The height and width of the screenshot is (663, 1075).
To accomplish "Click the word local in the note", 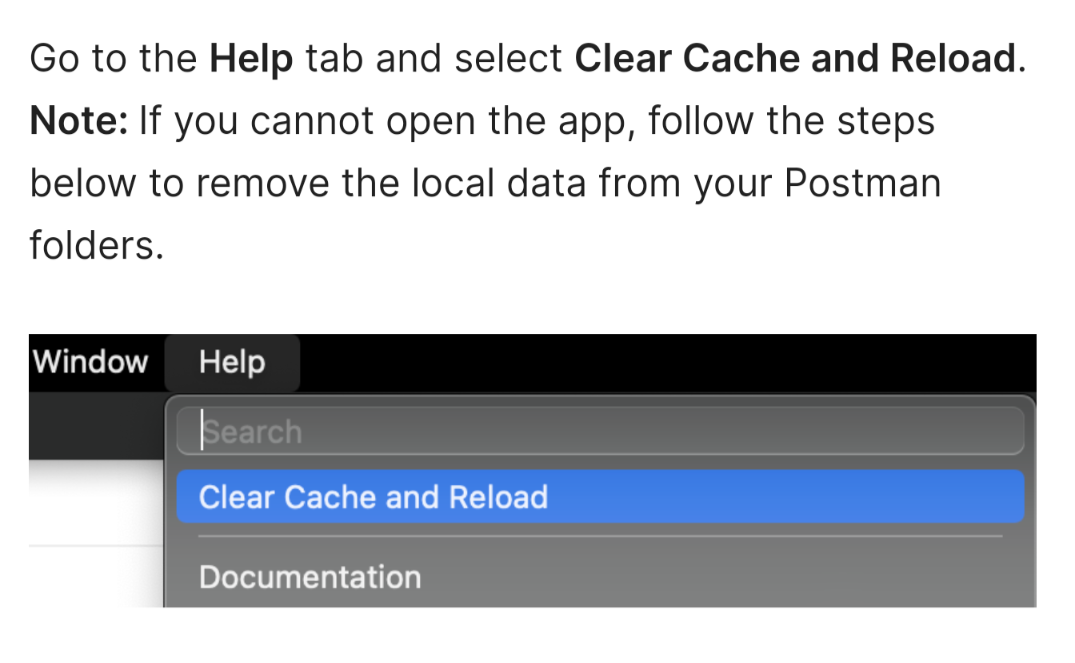I will tap(452, 183).
